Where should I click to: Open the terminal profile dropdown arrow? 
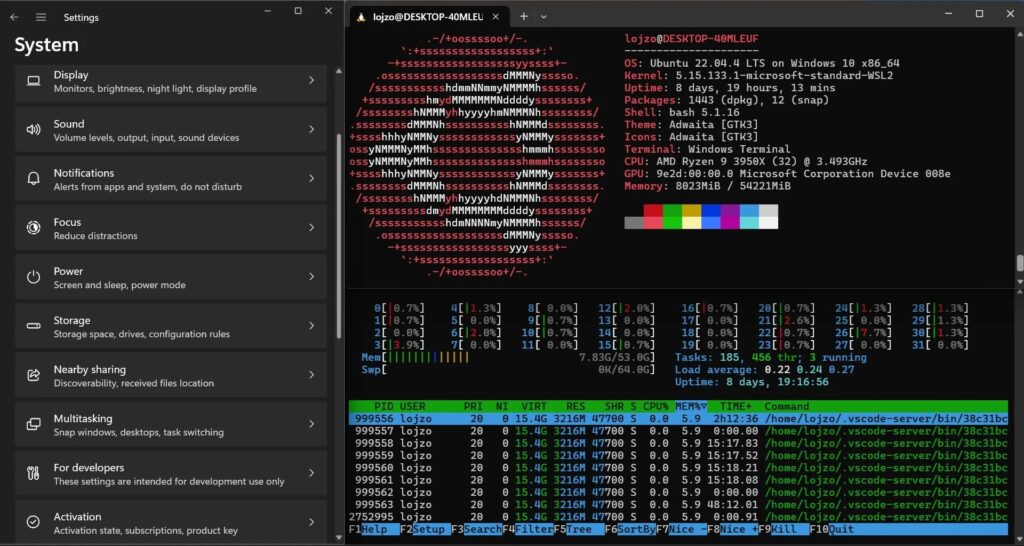pos(543,17)
